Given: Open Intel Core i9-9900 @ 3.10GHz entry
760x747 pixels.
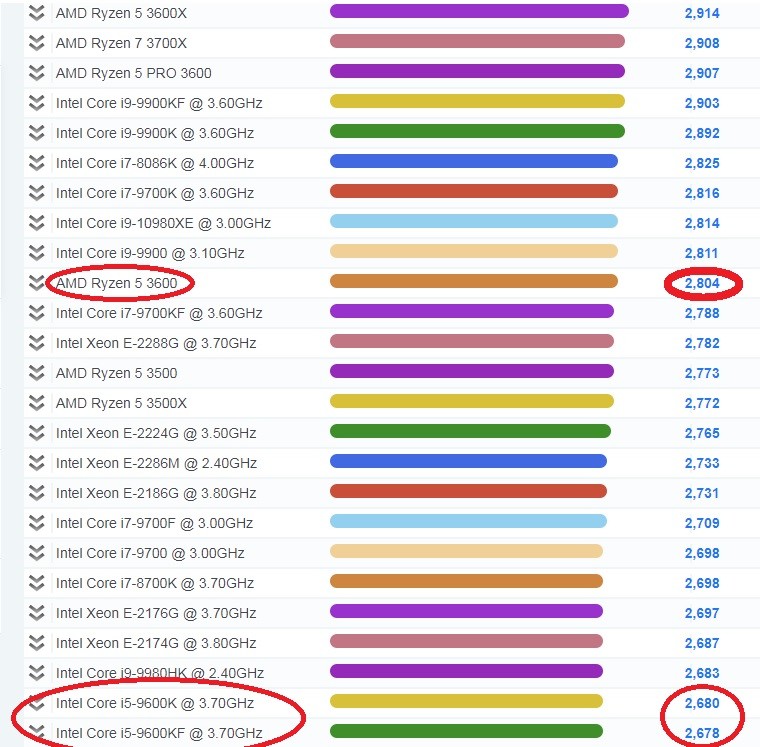Looking at the screenshot, I should [150, 253].
